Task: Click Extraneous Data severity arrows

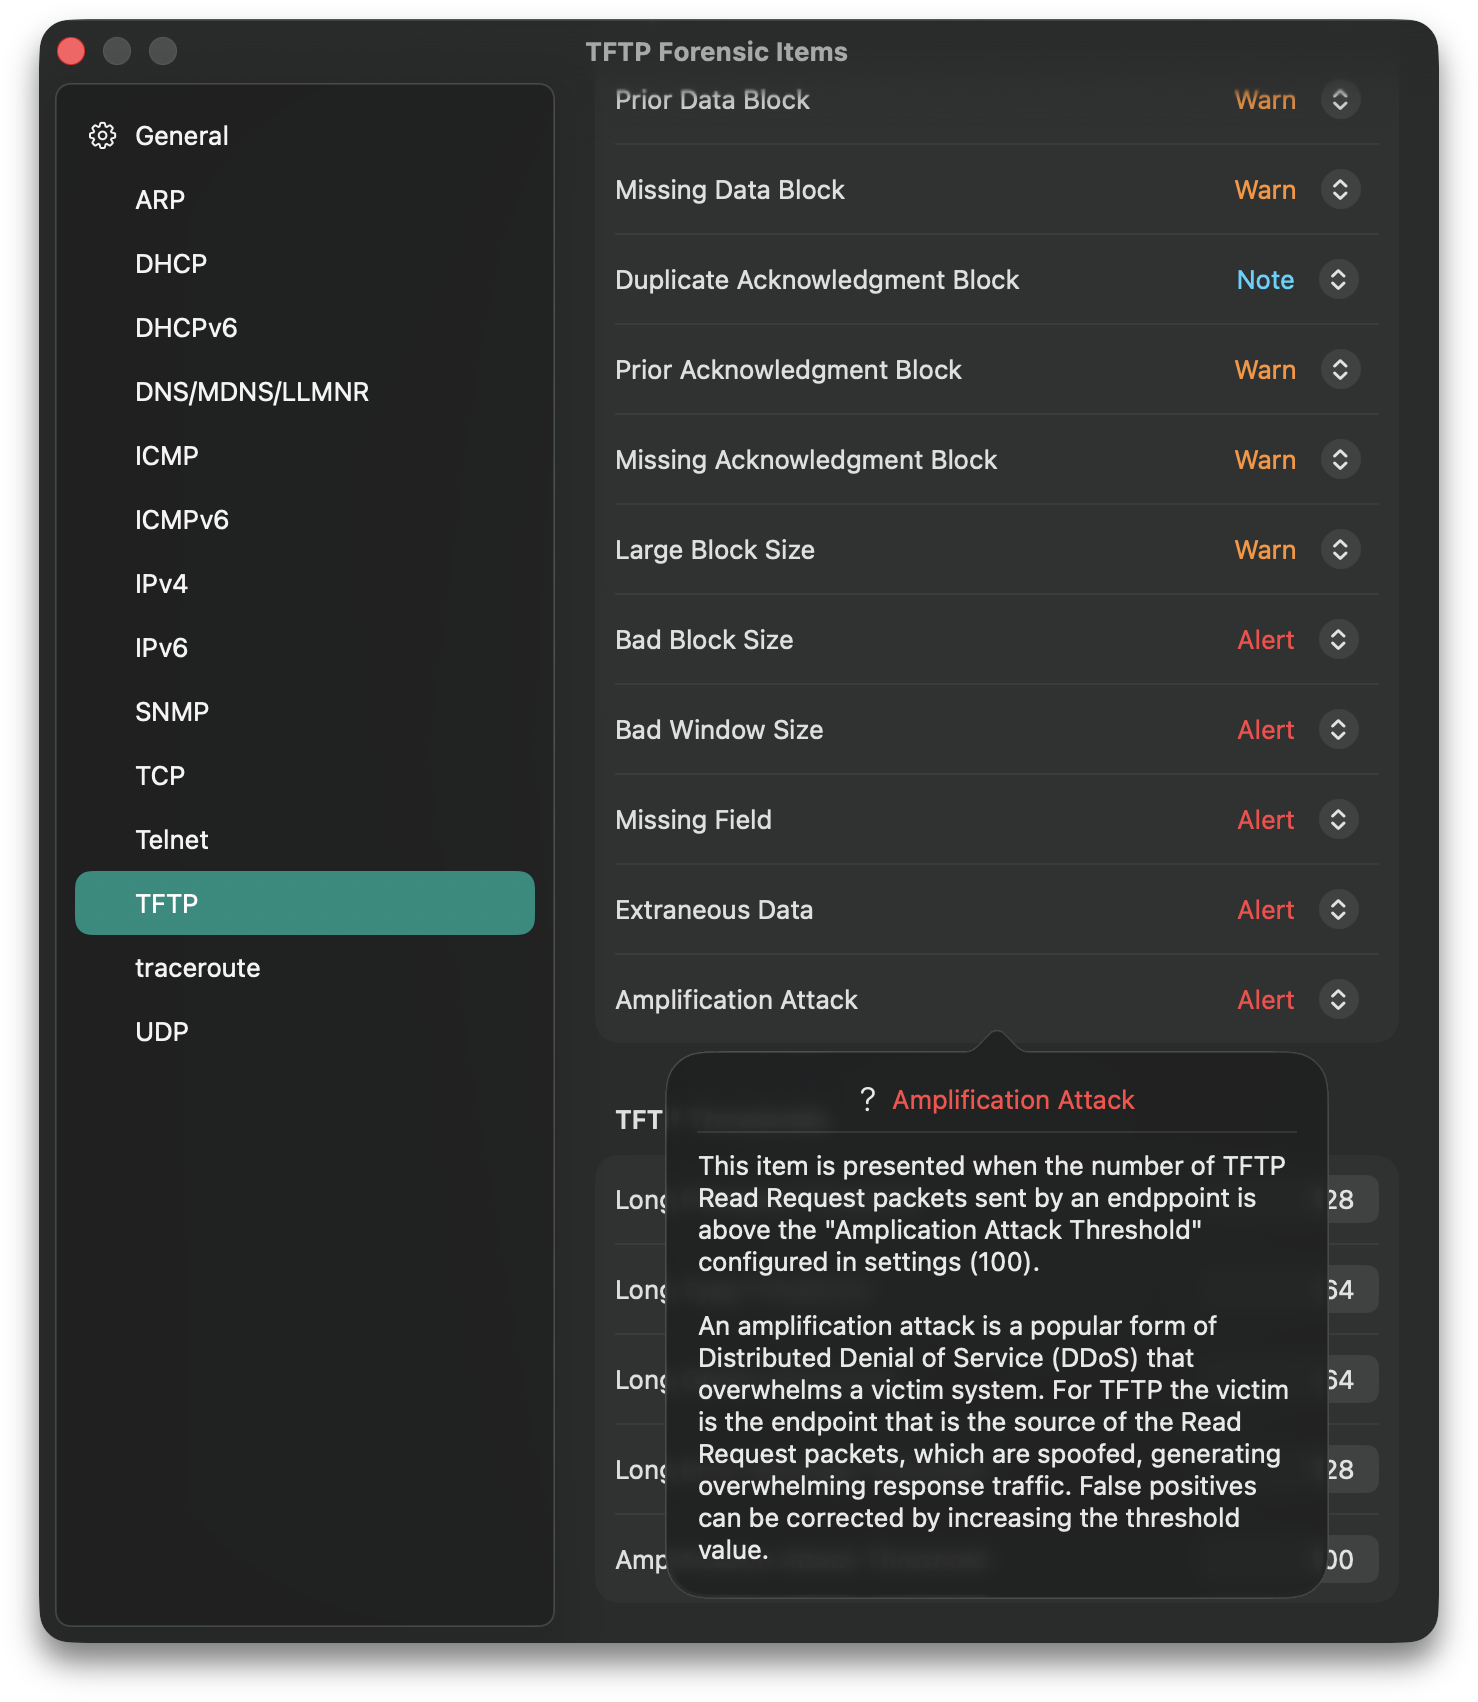Action: 1338,910
